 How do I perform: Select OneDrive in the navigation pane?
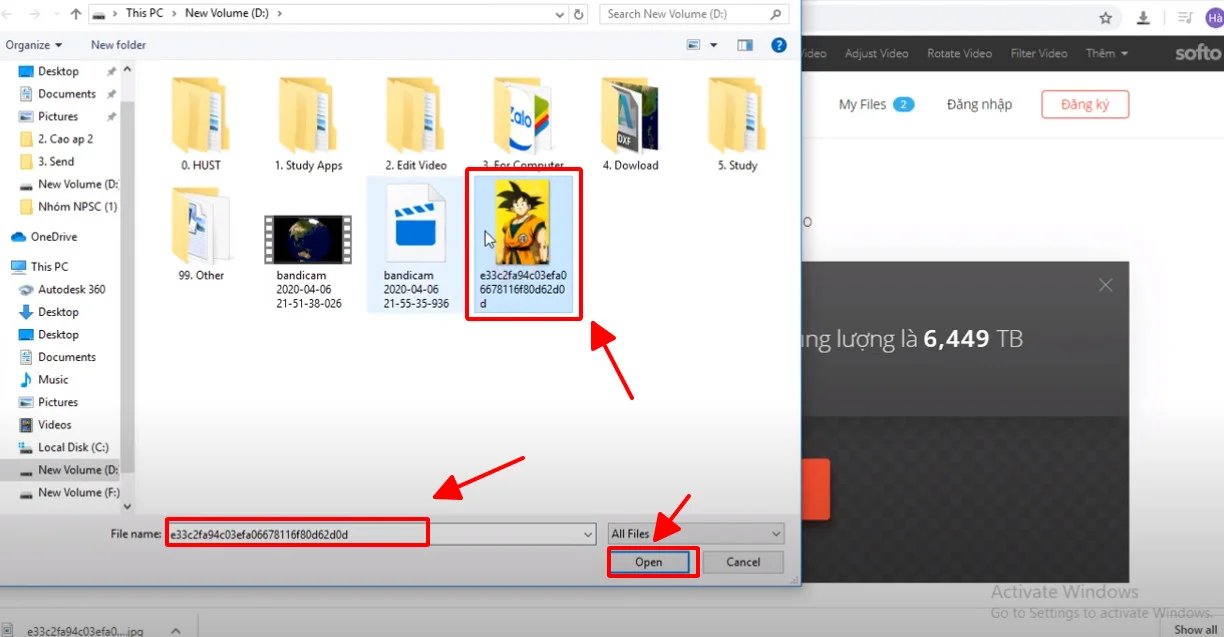[53, 237]
